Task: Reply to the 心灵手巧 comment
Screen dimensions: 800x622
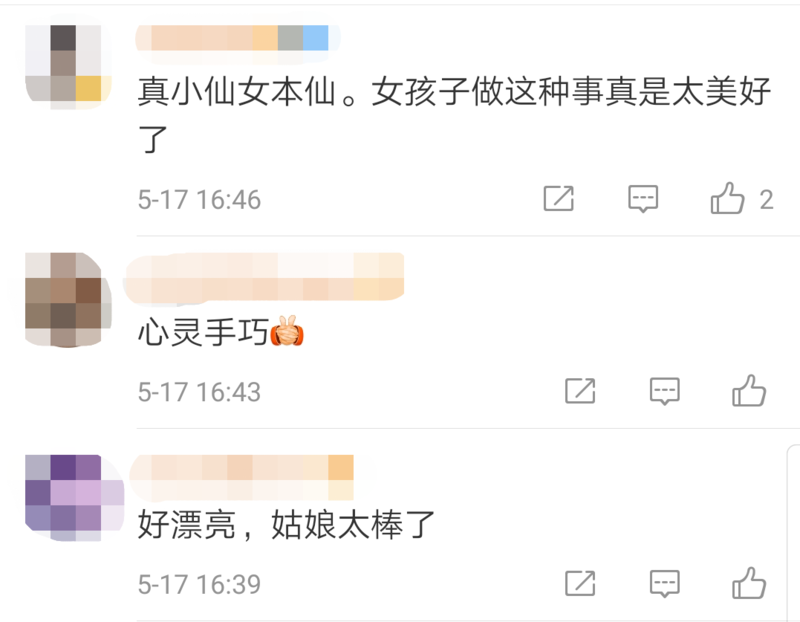Action: coord(664,391)
